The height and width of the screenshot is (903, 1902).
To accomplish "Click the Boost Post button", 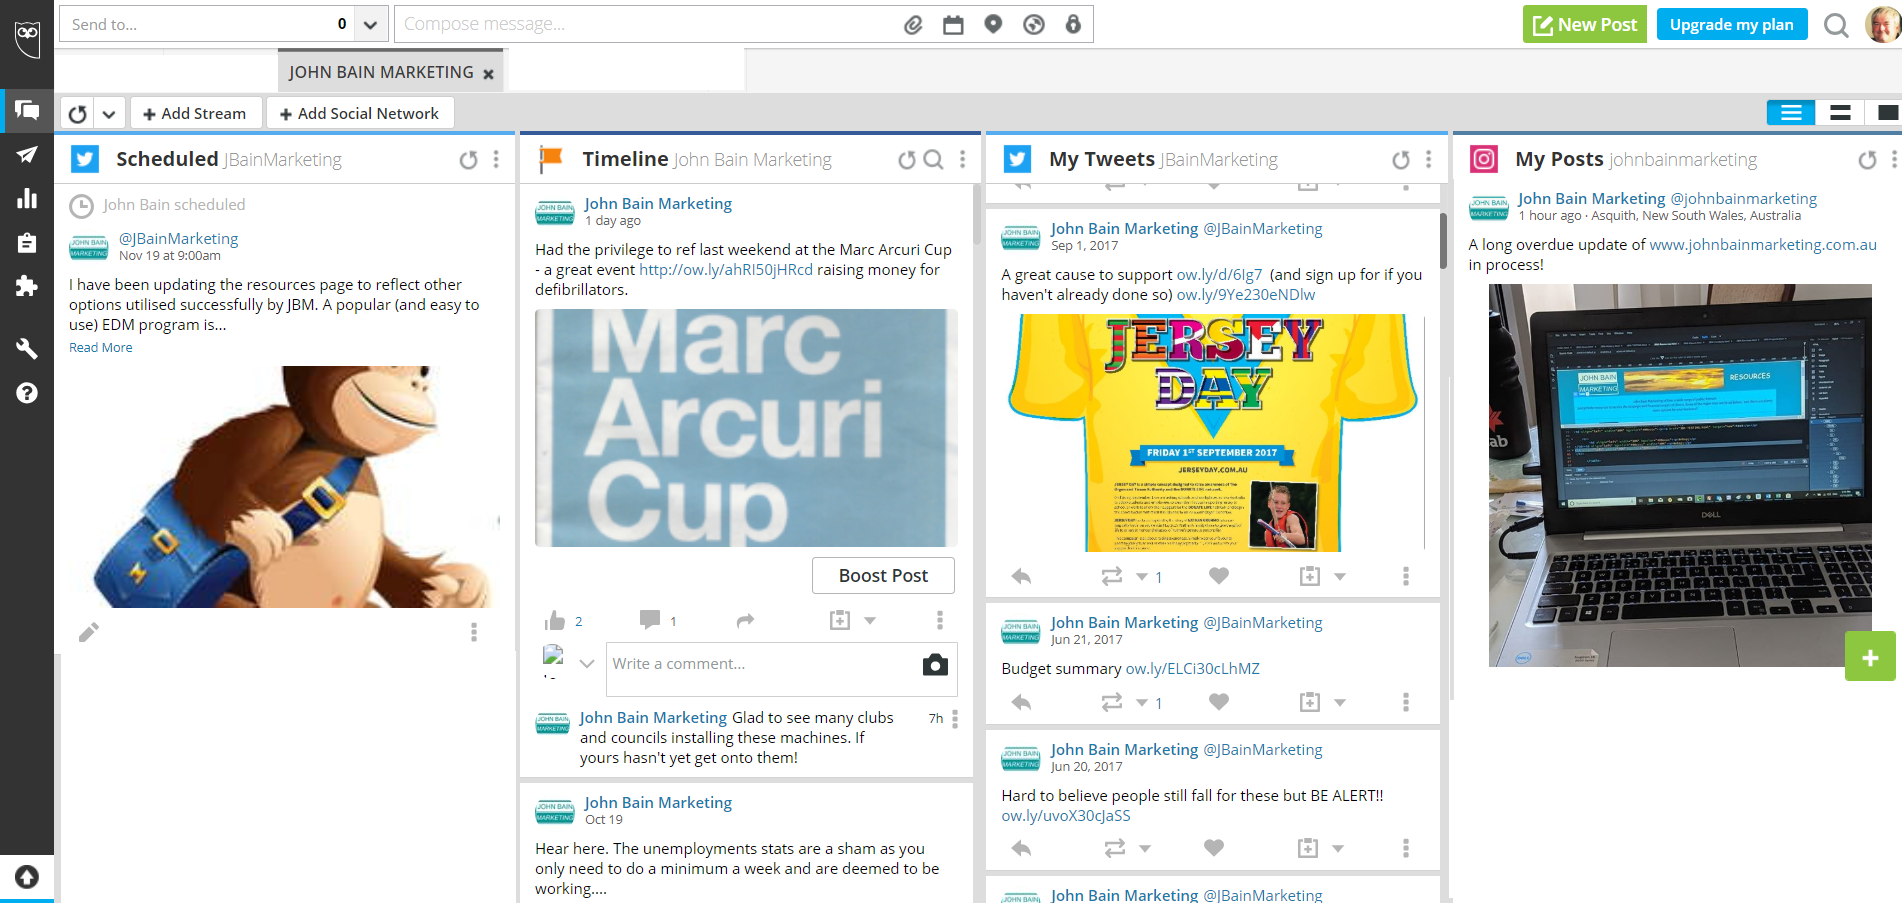I will coord(883,576).
